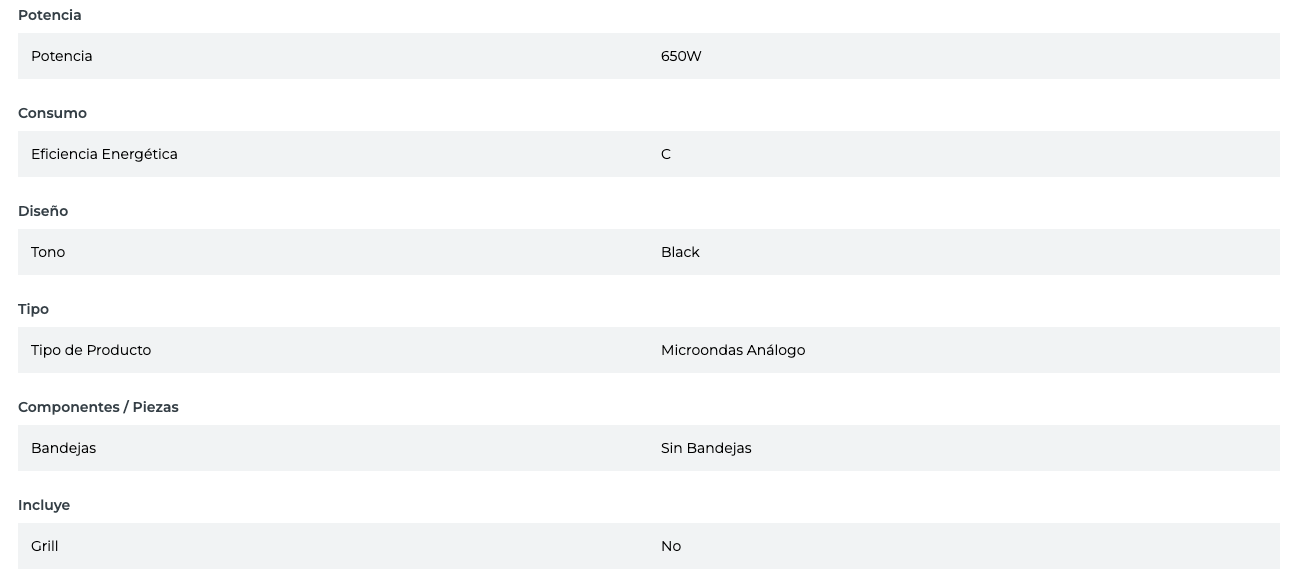Select the Black tone value
Screen dimensions: 1291x577
click(x=680, y=252)
